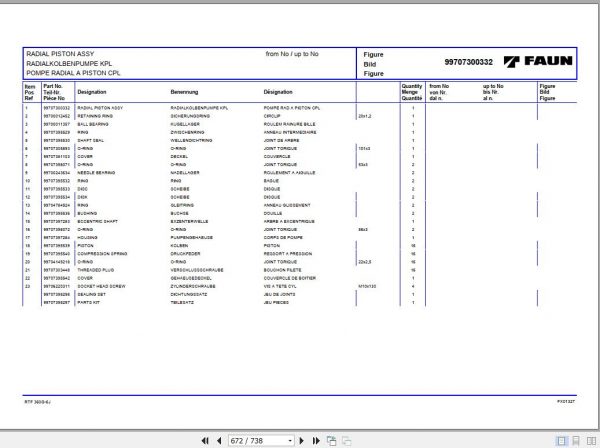Select single page view mode icon
This screenshot has width=600, height=448.
(561, 441)
